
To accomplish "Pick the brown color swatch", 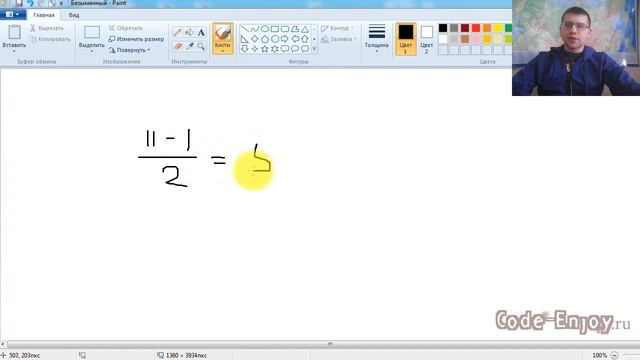I will [465, 39].
